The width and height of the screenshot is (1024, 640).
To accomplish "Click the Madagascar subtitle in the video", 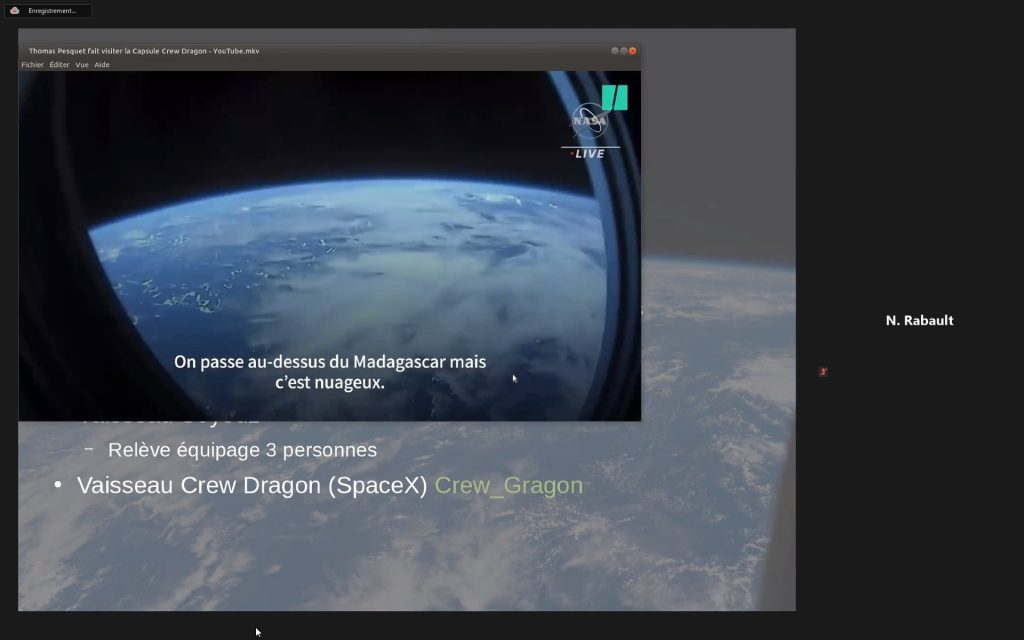I will [330, 372].
